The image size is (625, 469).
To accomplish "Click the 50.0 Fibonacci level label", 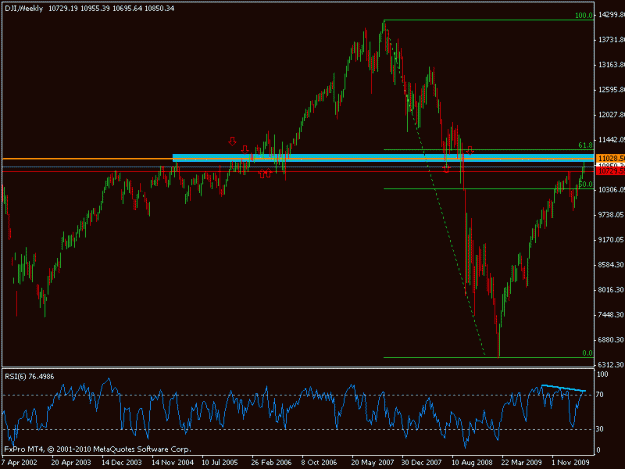I will click(x=586, y=184).
